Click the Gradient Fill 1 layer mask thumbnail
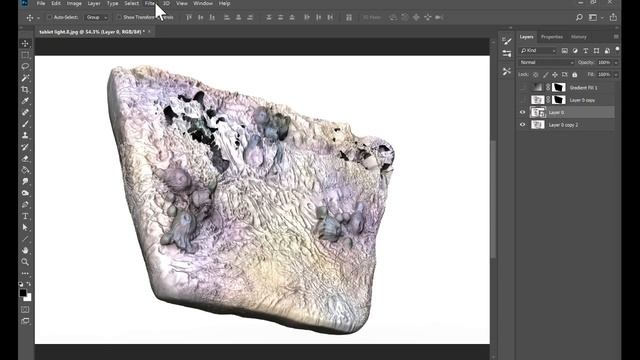This screenshot has height=360, width=640. [559, 87]
